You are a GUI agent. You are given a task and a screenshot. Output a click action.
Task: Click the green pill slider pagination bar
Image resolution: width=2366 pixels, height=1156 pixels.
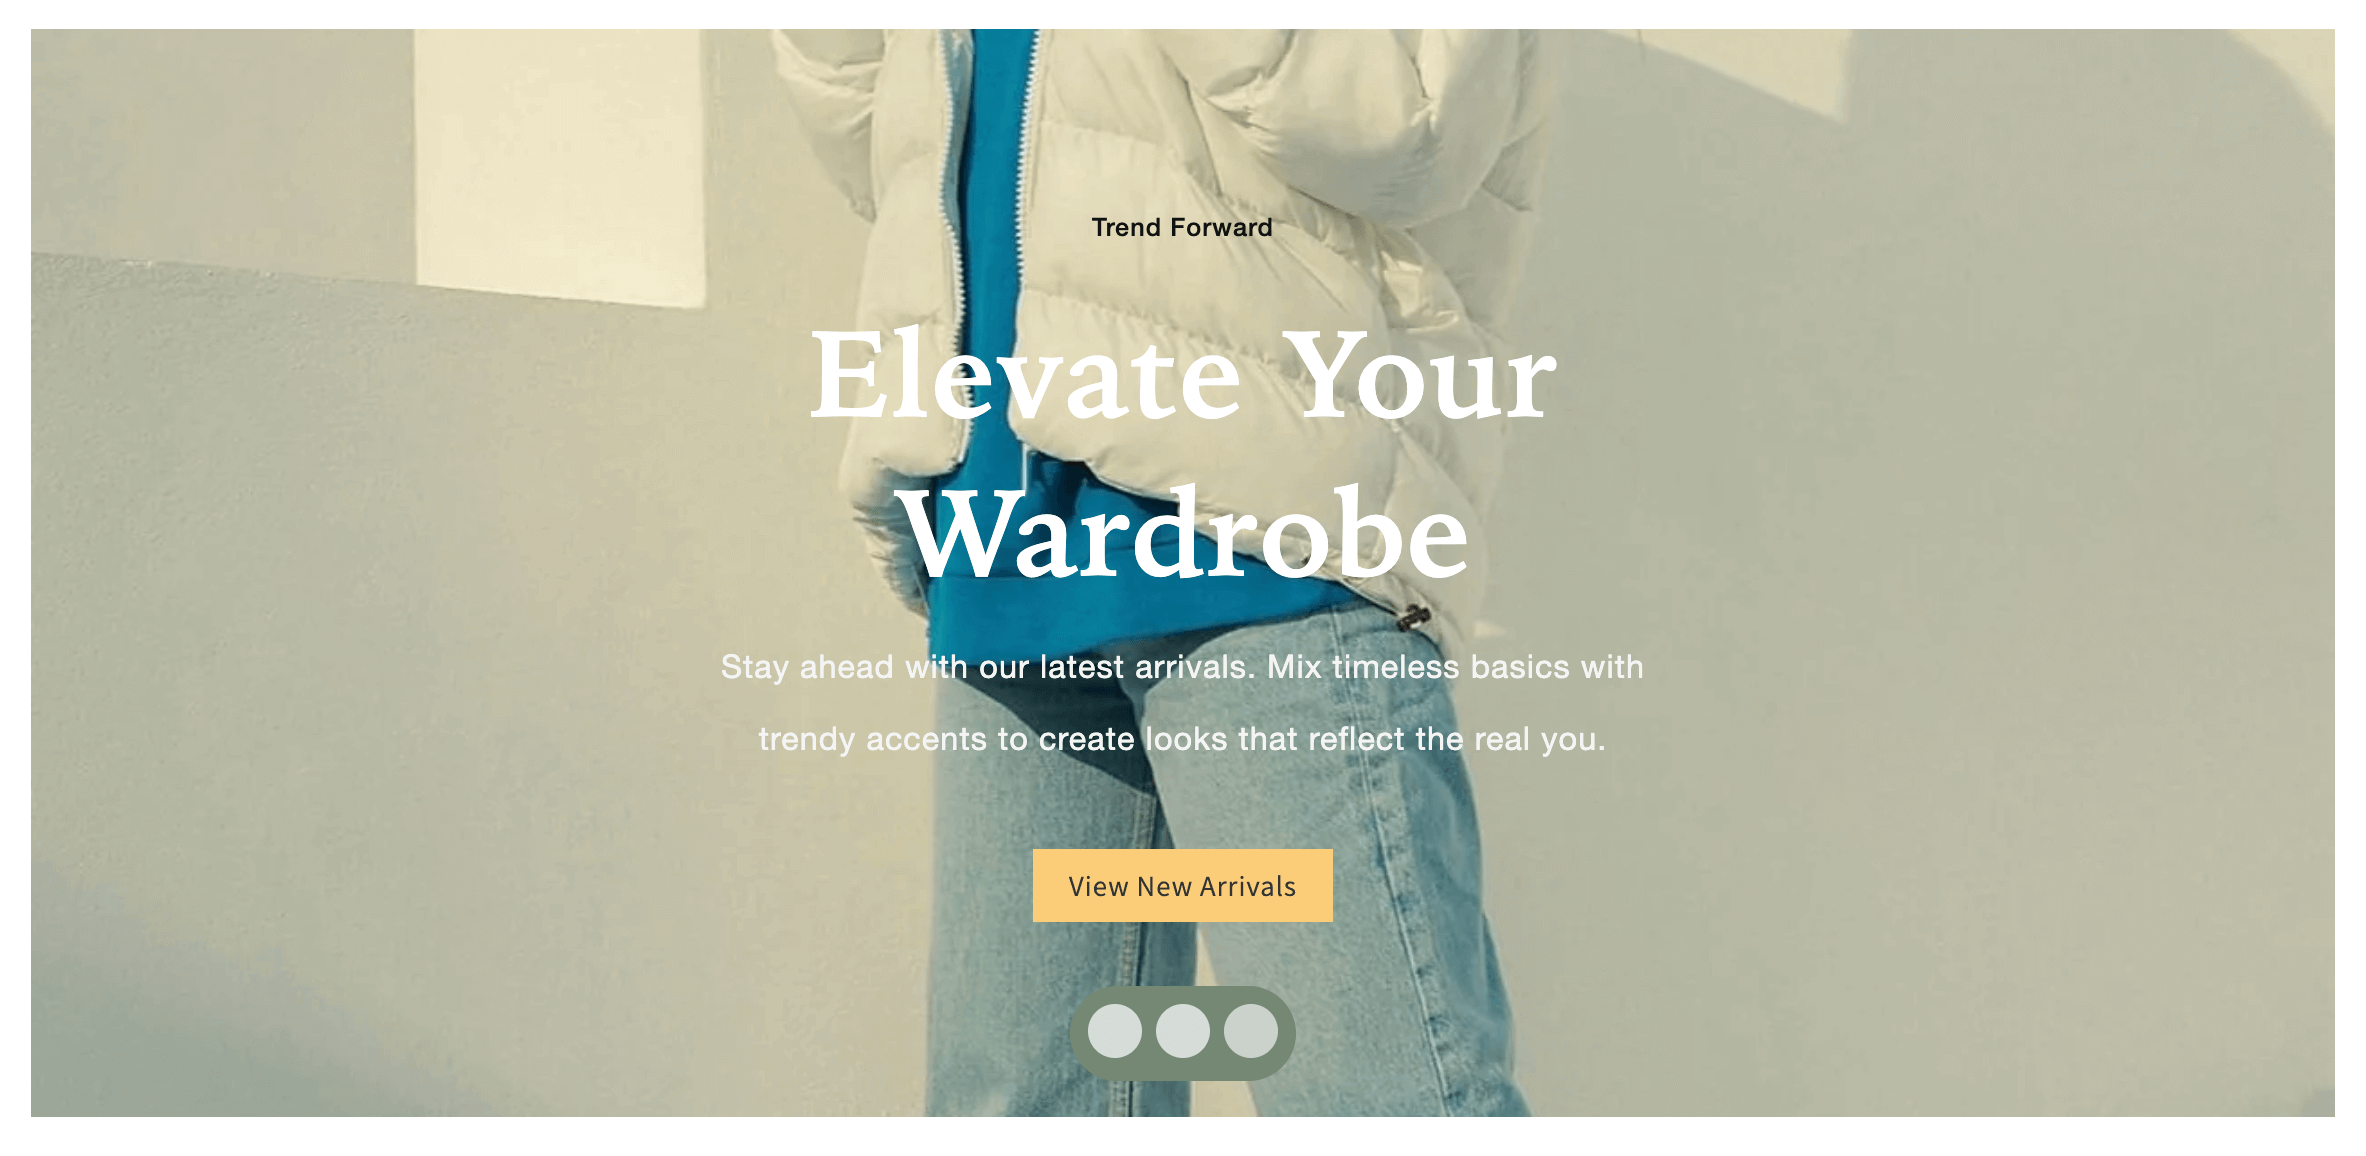(x=1183, y=1033)
